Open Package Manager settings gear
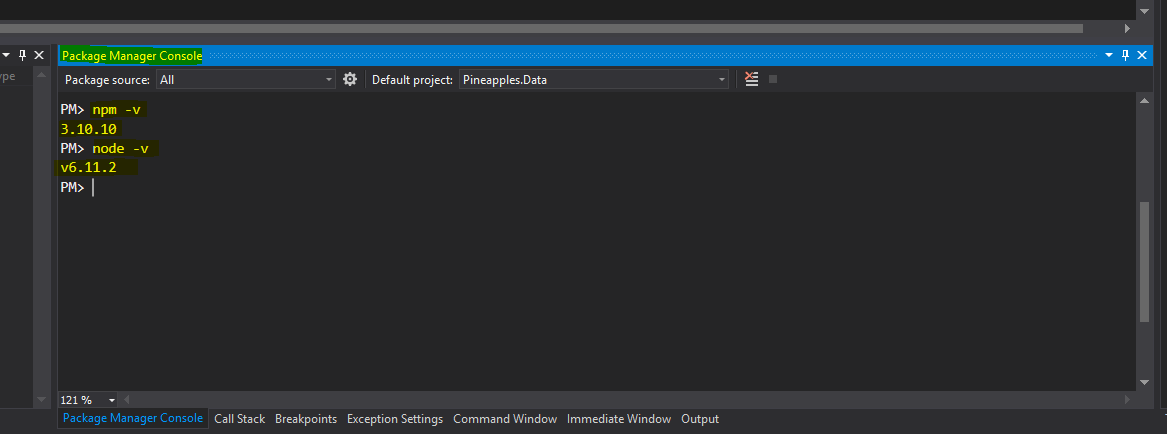 (x=350, y=79)
